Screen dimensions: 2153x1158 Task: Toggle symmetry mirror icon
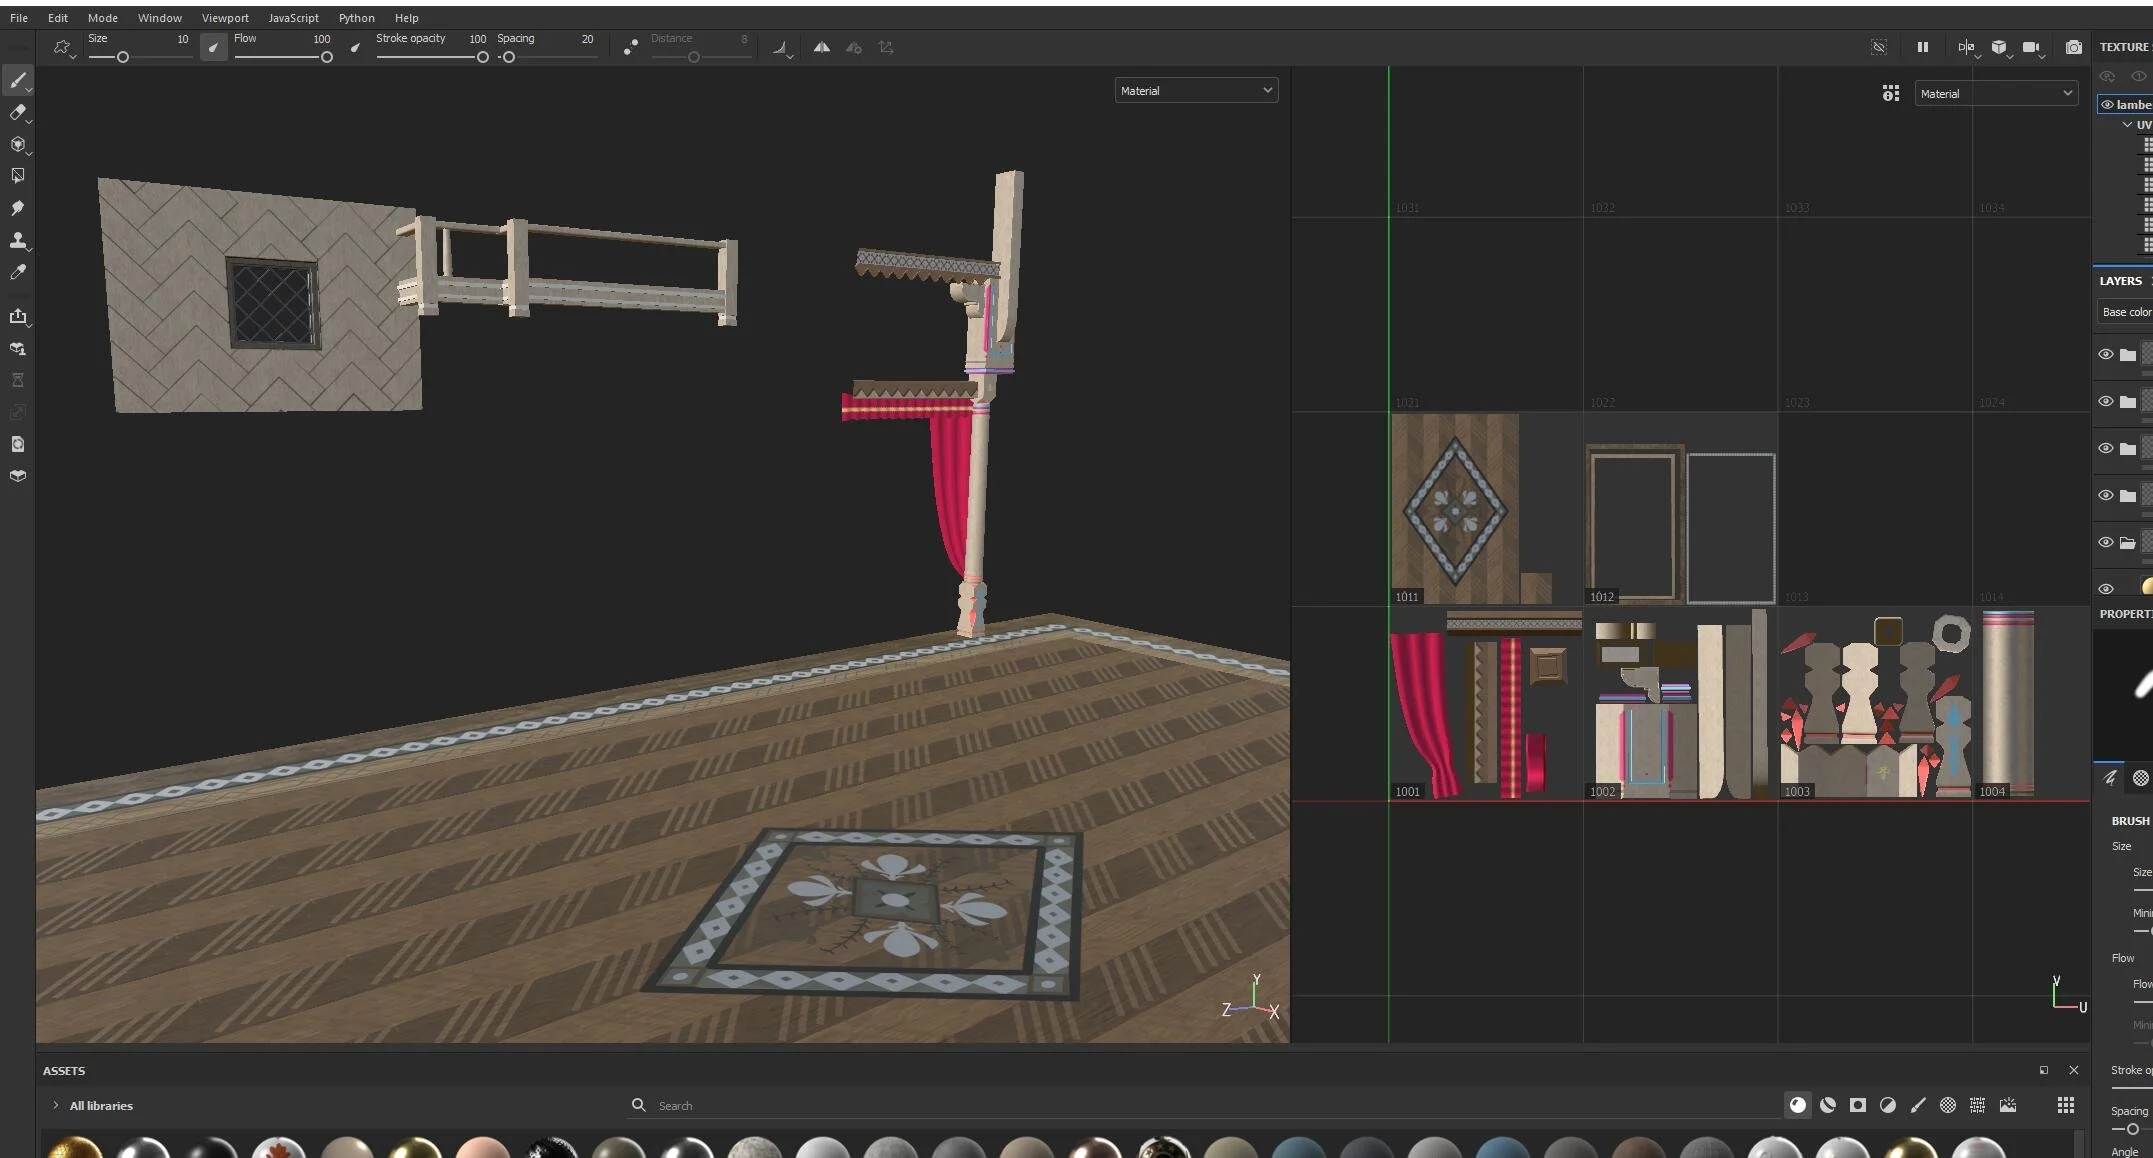pyautogui.click(x=821, y=47)
